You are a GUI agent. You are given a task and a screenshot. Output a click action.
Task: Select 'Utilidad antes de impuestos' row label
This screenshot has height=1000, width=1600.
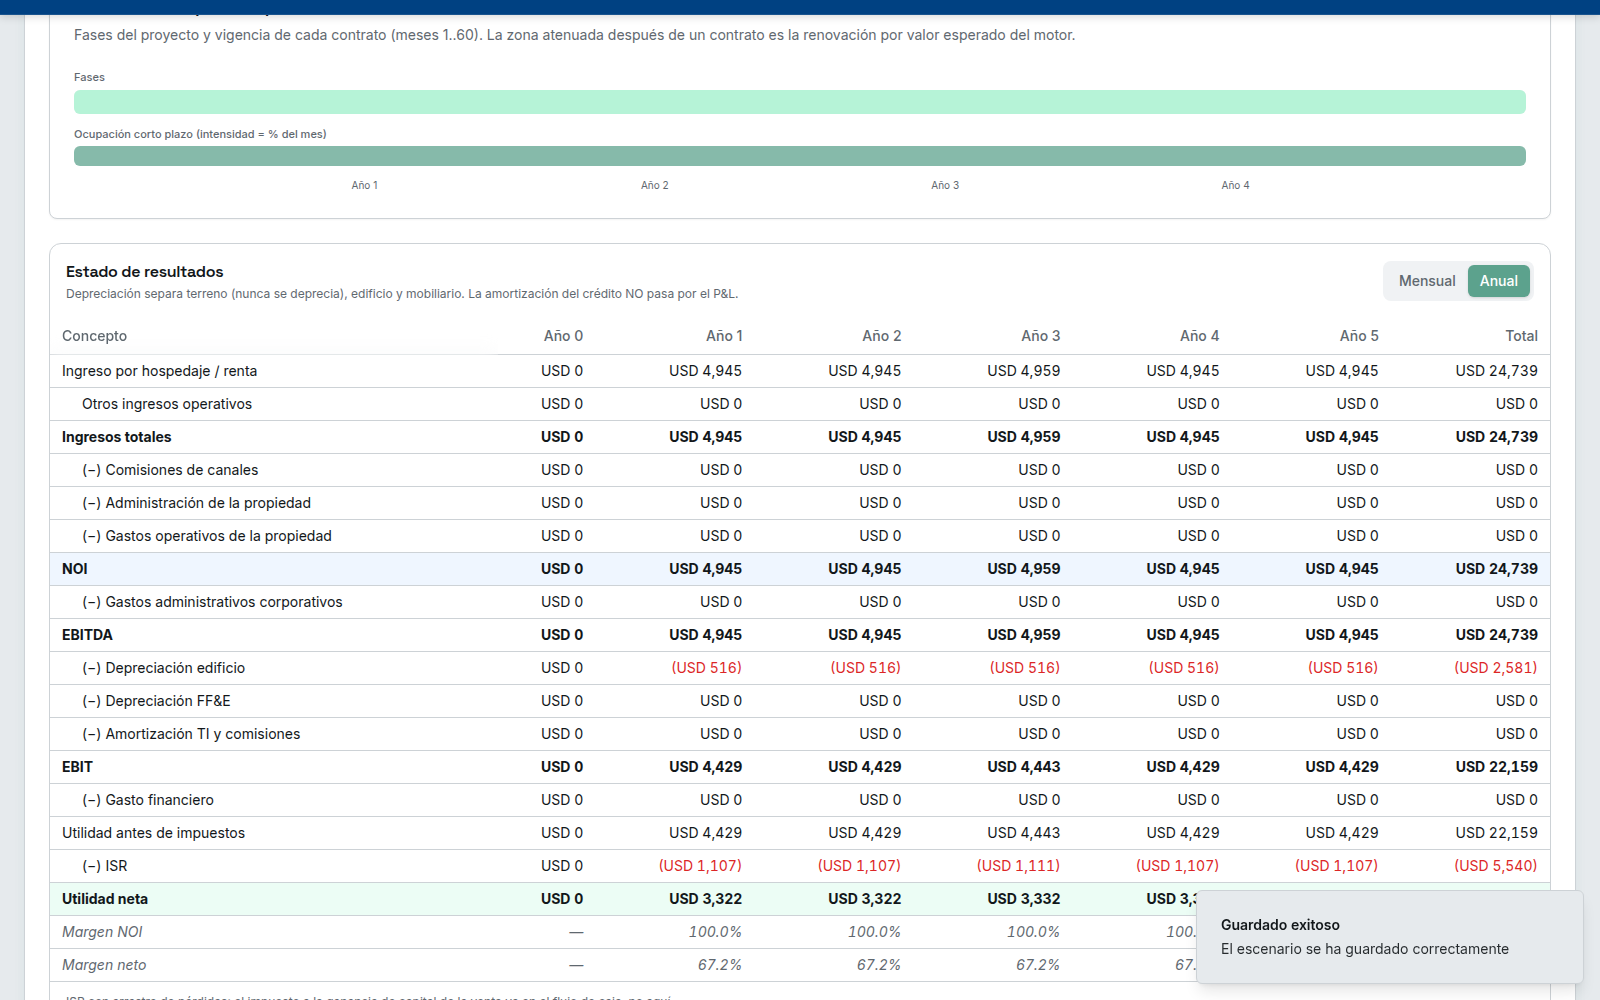click(x=153, y=833)
